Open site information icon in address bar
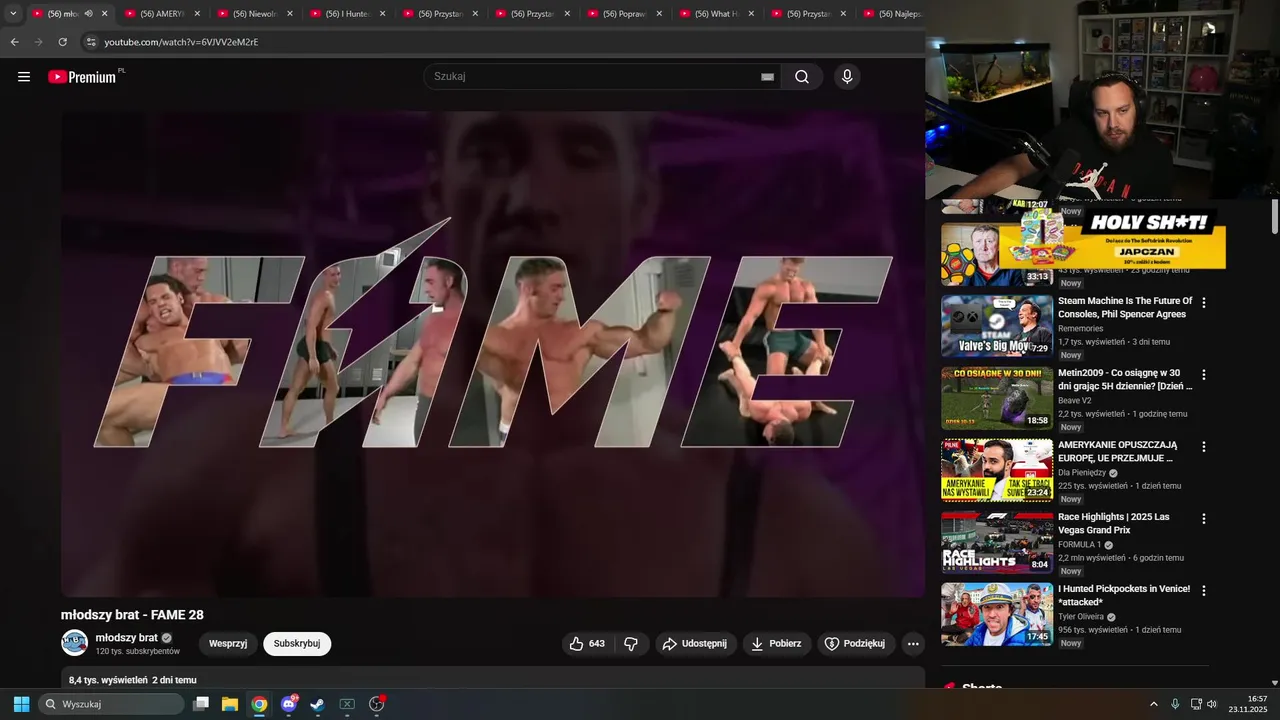The width and height of the screenshot is (1280, 720). (91, 42)
